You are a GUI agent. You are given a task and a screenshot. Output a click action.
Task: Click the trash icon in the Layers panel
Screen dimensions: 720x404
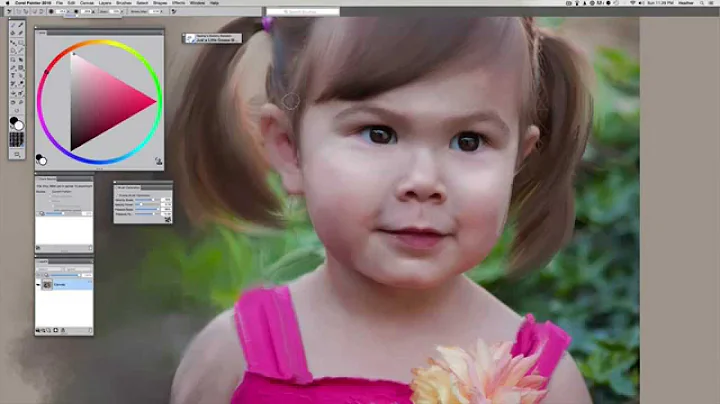click(x=90, y=331)
